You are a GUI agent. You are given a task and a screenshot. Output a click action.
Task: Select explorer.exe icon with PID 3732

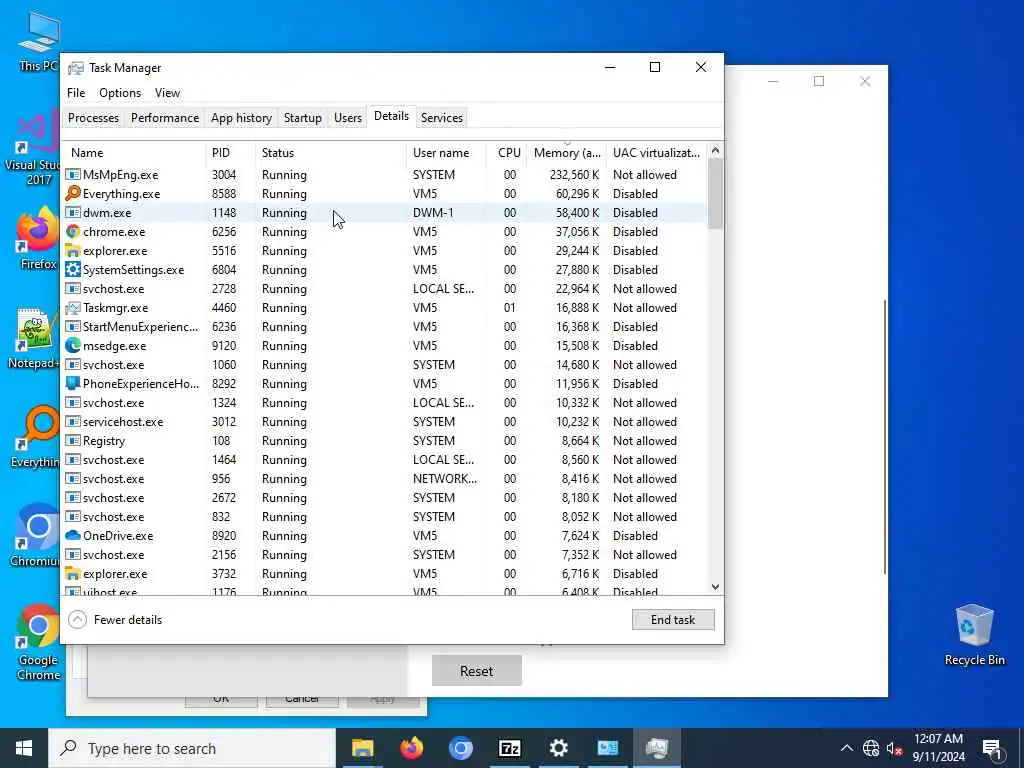point(73,573)
